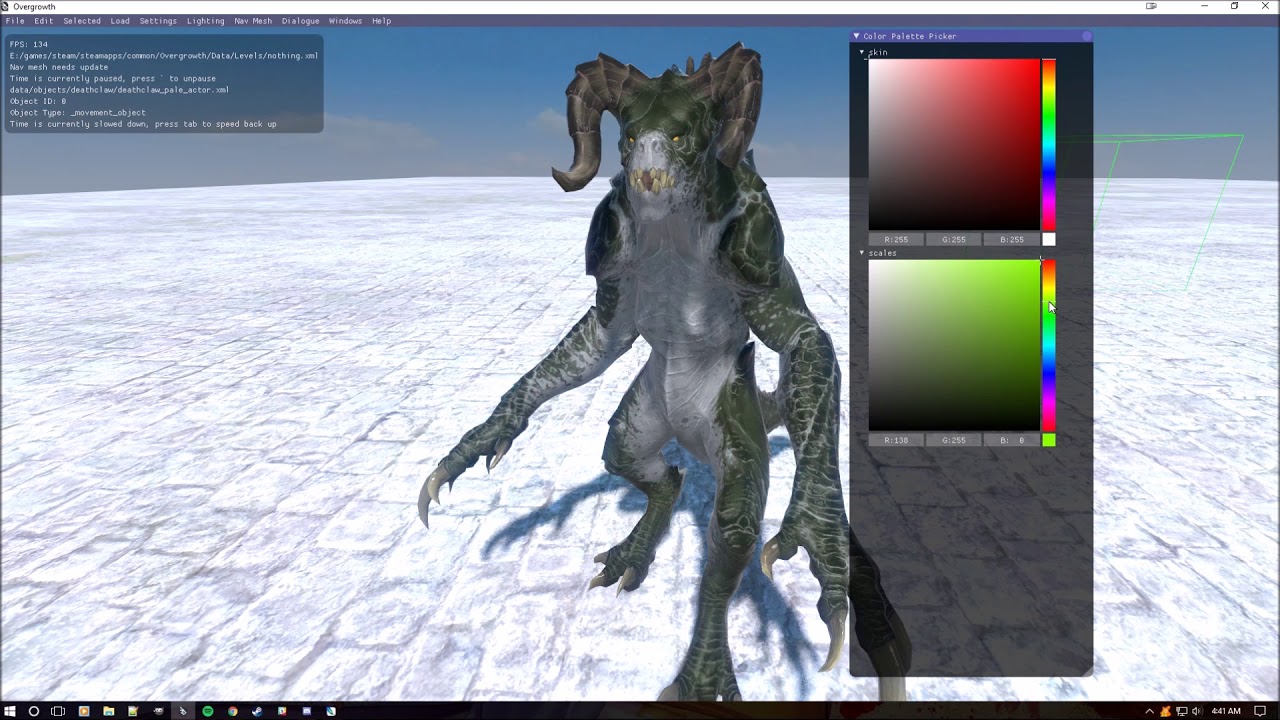Image resolution: width=1280 pixels, height=720 pixels.
Task: Open the notification center icon
Action: [1260, 711]
